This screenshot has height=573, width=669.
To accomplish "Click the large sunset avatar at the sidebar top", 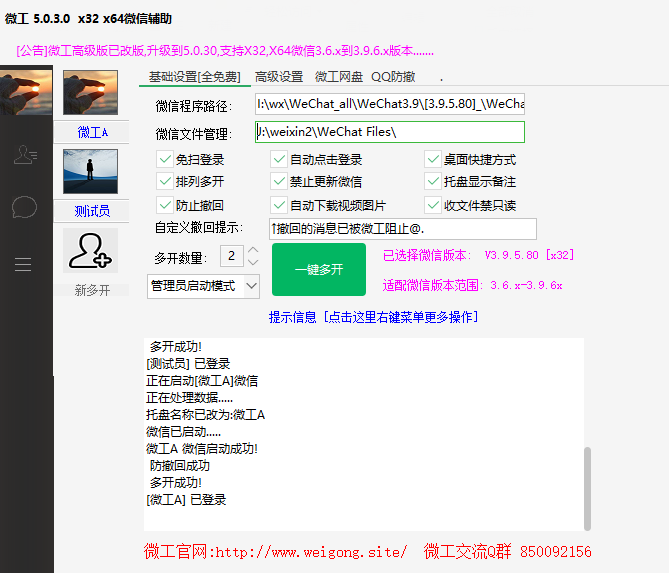I will pyautogui.click(x=26, y=90).
